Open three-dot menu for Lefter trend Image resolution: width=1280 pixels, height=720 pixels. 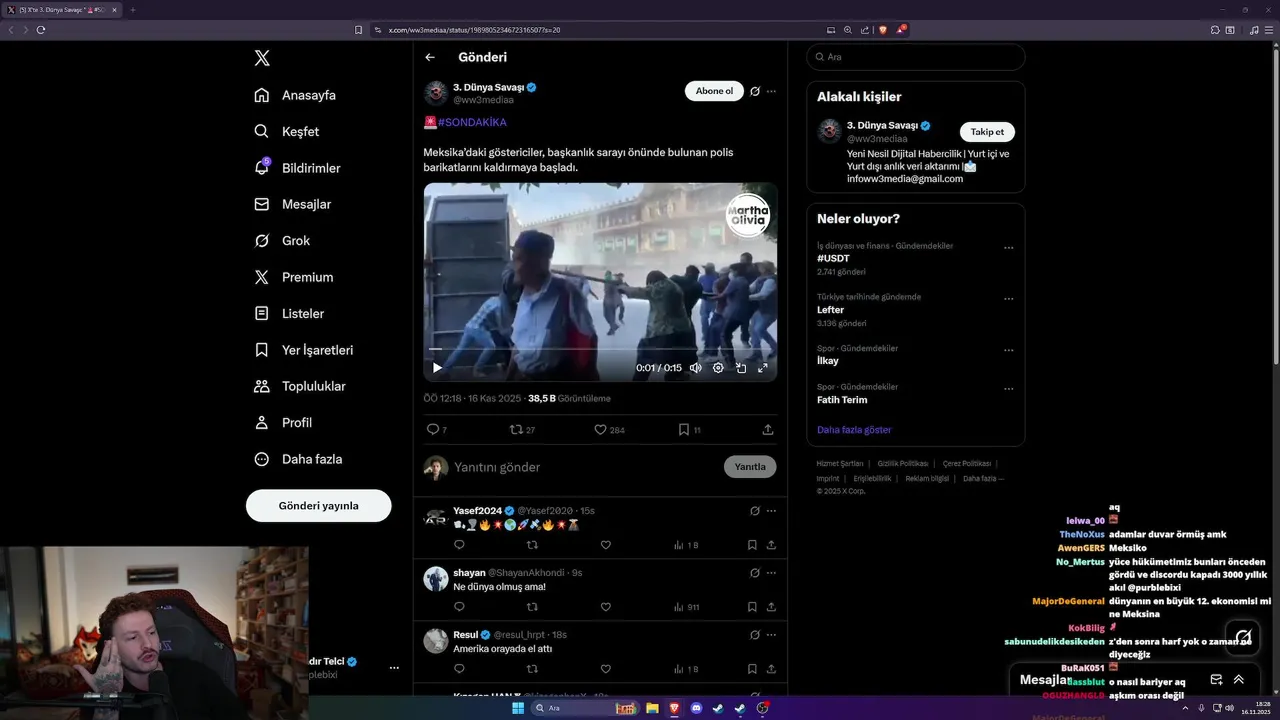(1008, 299)
